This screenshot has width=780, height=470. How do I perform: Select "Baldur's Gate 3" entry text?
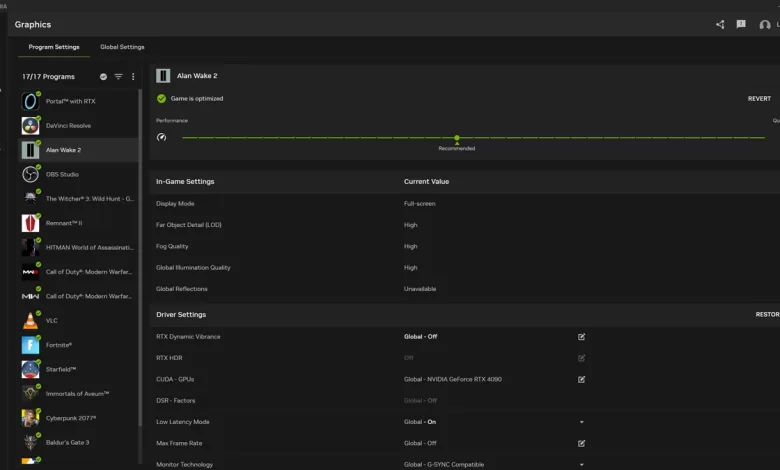coord(67,443)
